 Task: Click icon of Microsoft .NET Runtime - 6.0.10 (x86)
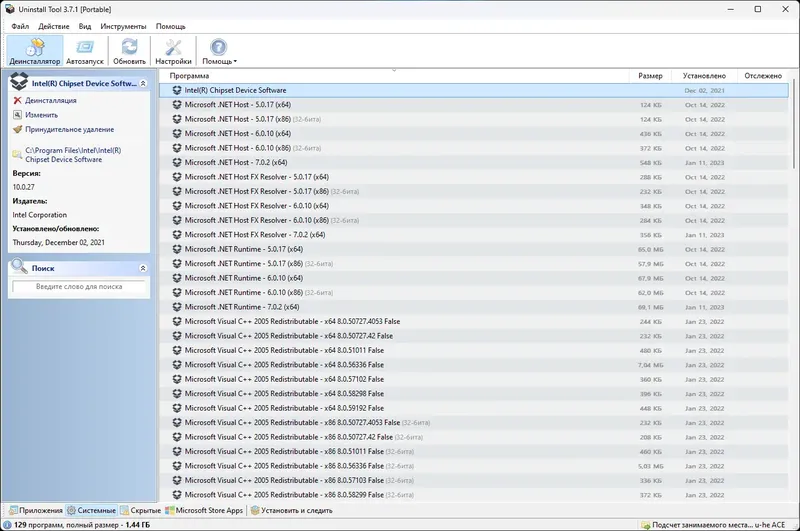(x=177, y=292)
